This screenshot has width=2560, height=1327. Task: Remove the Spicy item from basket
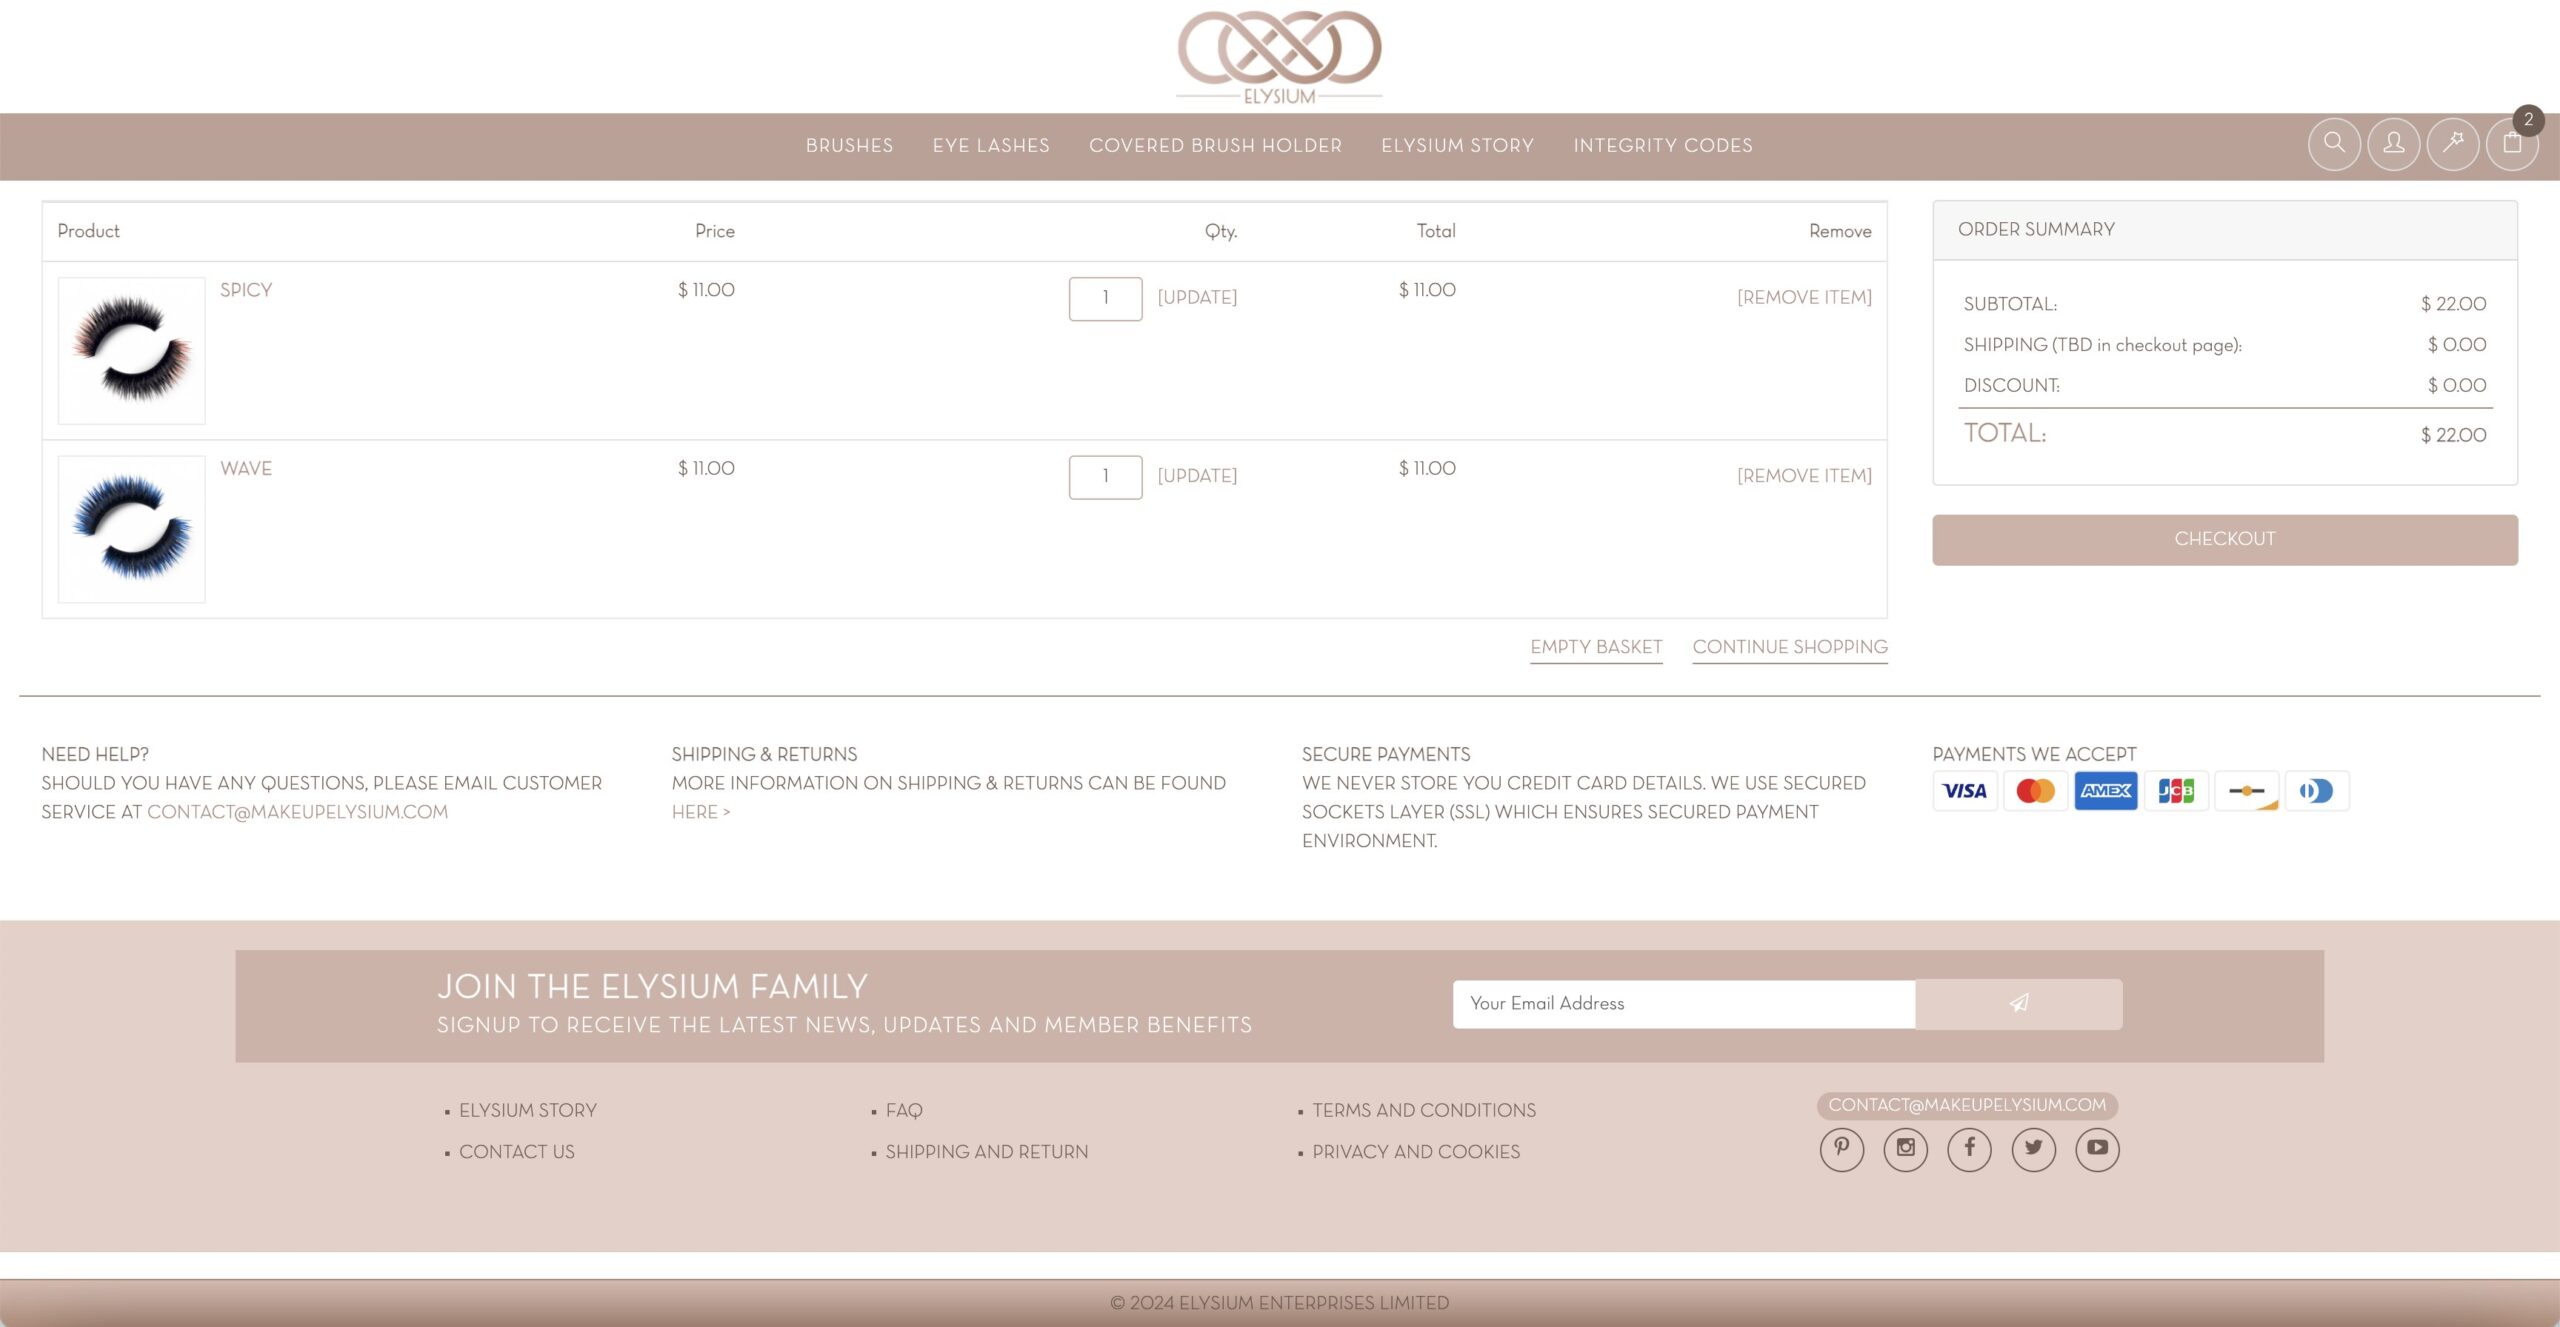(1804, 297)
